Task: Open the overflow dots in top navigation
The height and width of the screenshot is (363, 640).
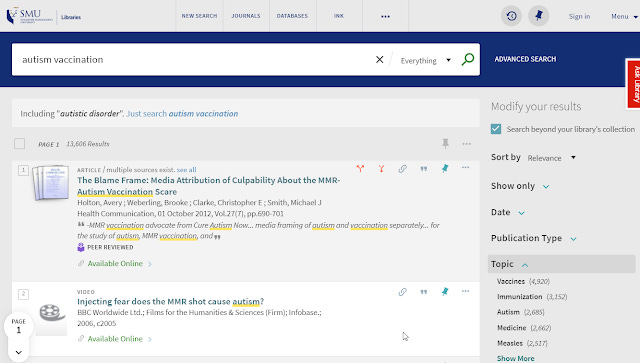Action: click(385, 16)
